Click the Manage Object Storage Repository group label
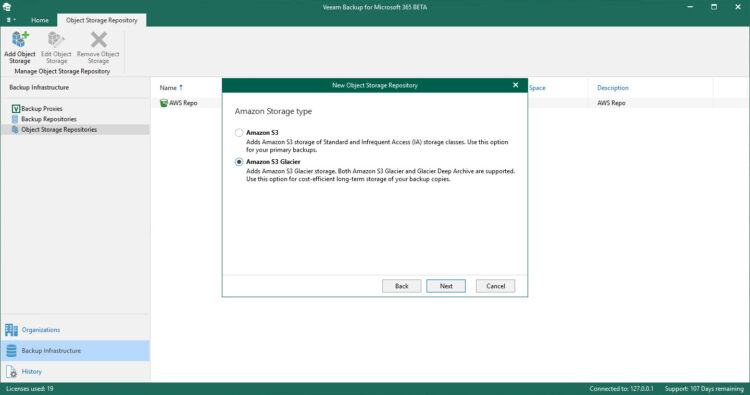Screen dimensions: 750x395 (x=62, y=71)
